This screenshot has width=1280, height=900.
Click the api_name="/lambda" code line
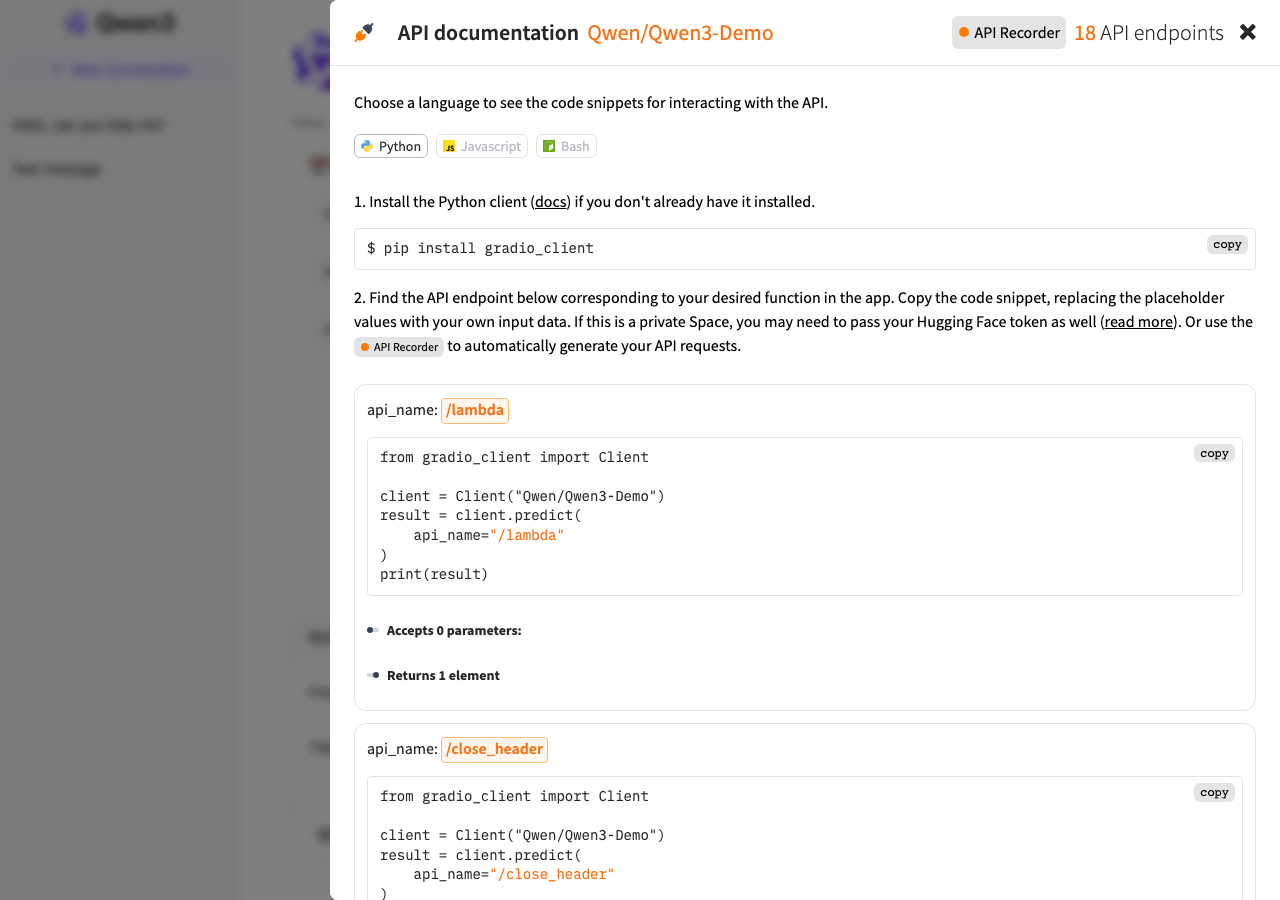point(489,536)
